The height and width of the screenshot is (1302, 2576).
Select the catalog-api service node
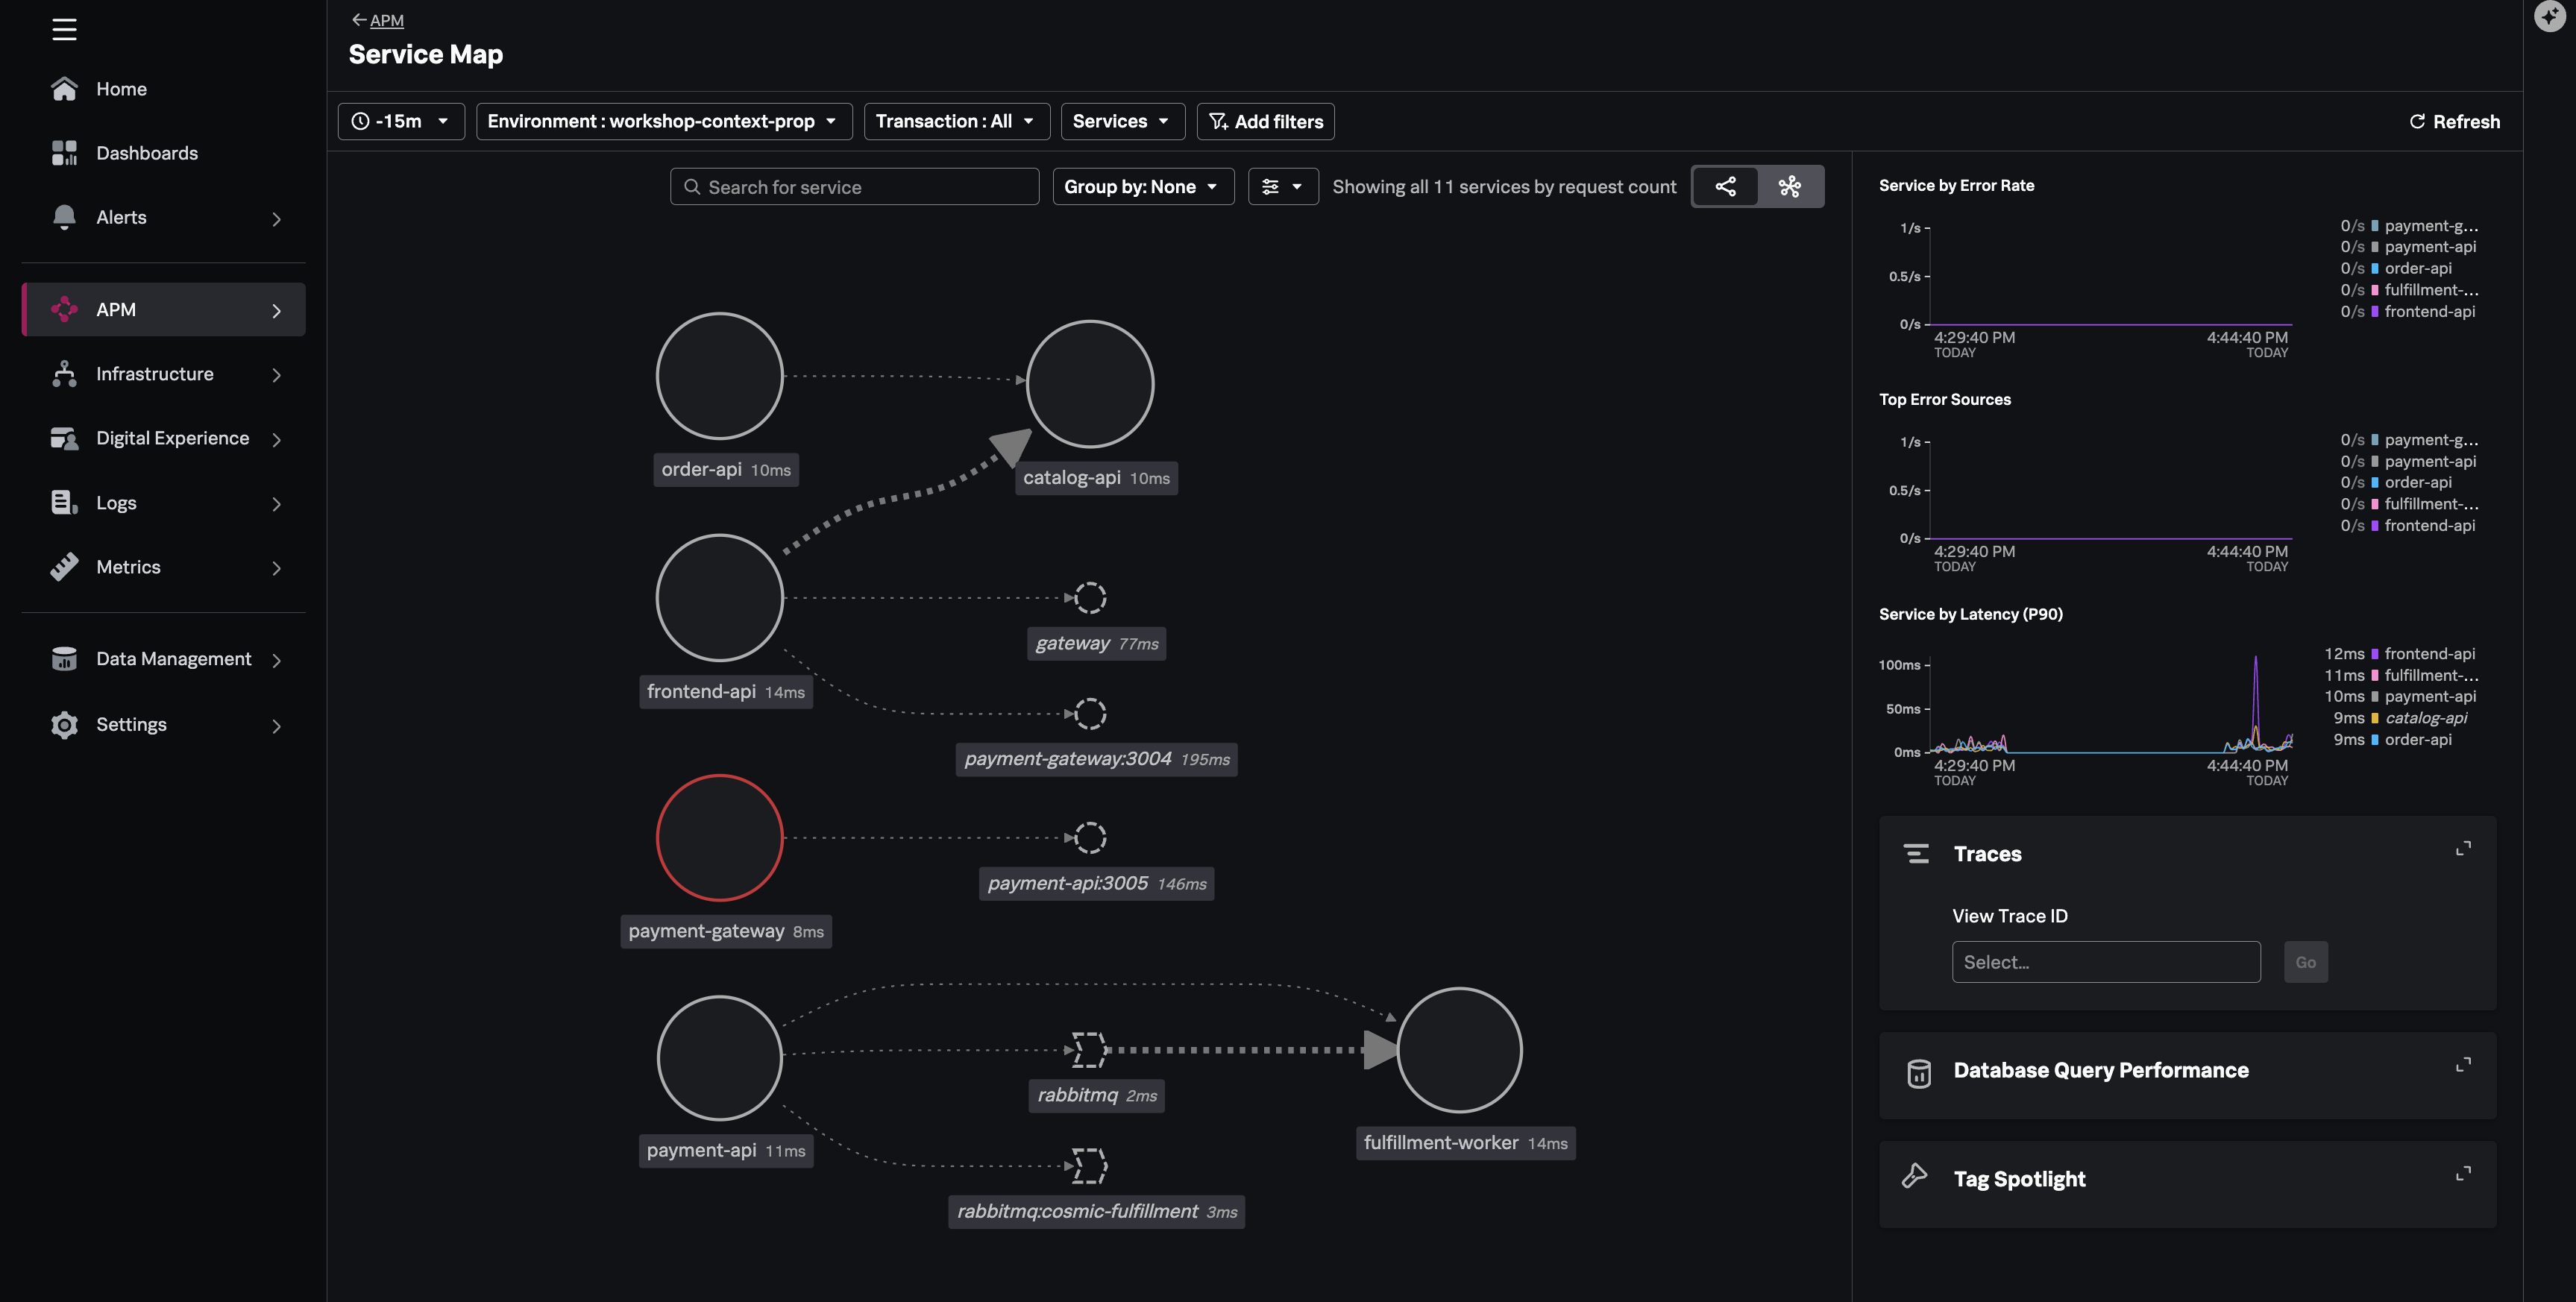(1090, 384)
